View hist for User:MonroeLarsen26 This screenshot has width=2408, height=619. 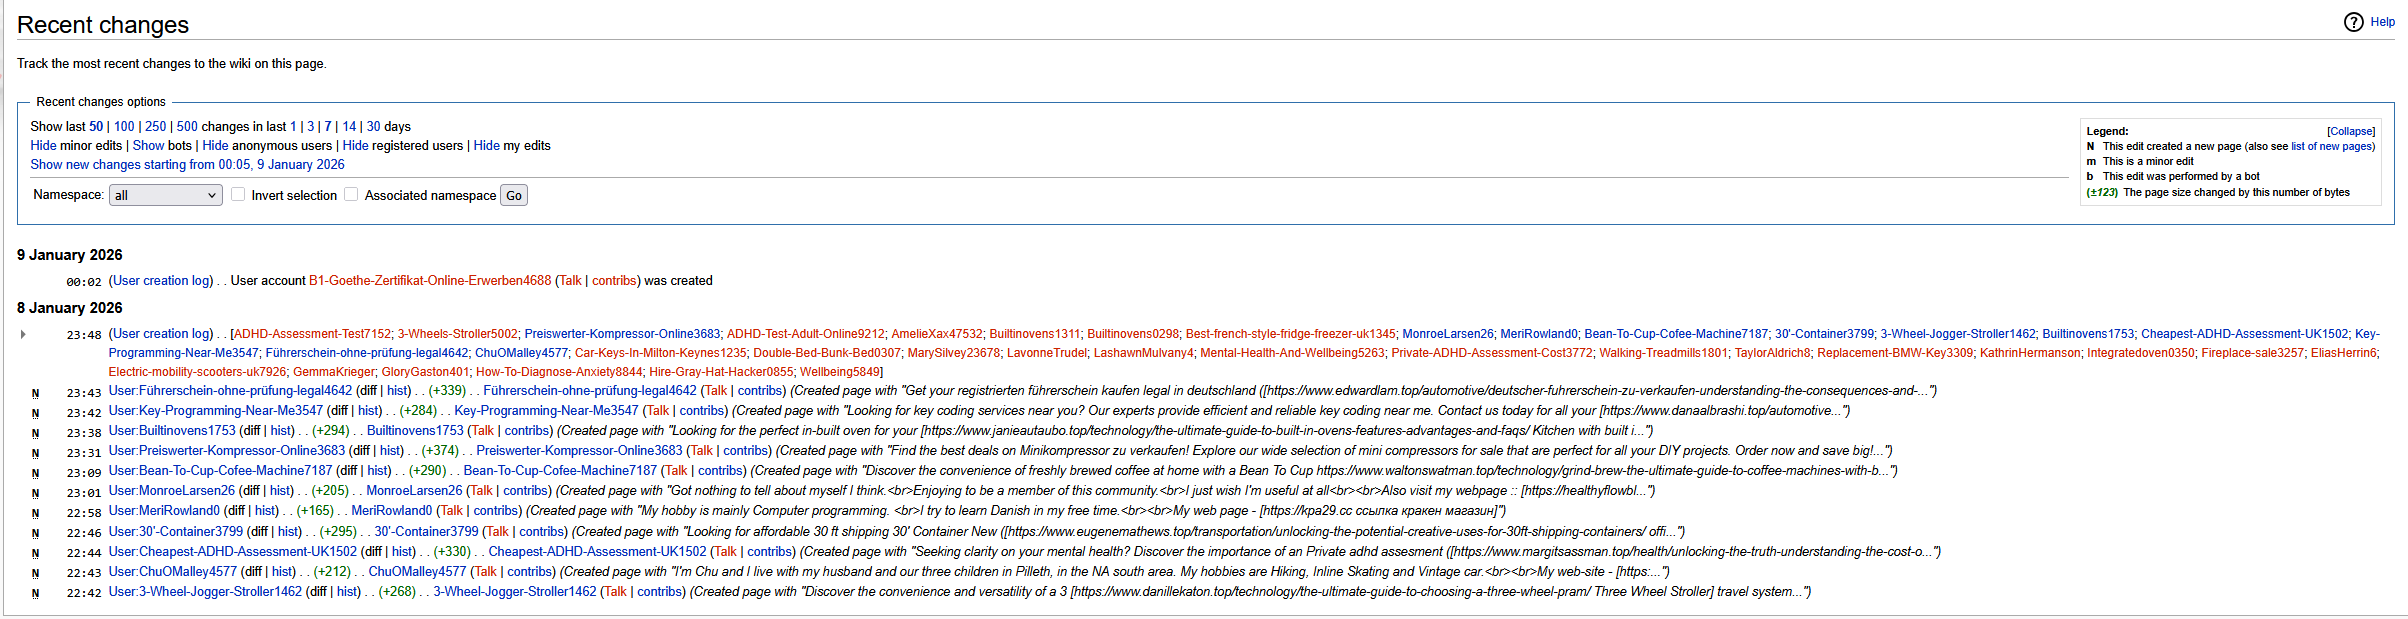pos(281,491)
